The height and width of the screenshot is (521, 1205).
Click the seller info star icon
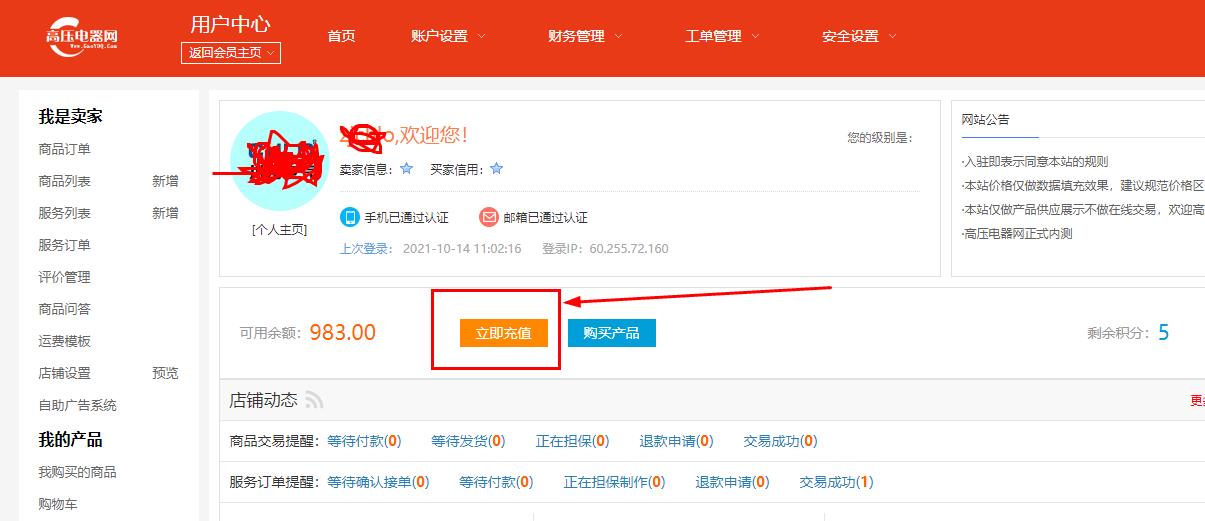(406, 169)
